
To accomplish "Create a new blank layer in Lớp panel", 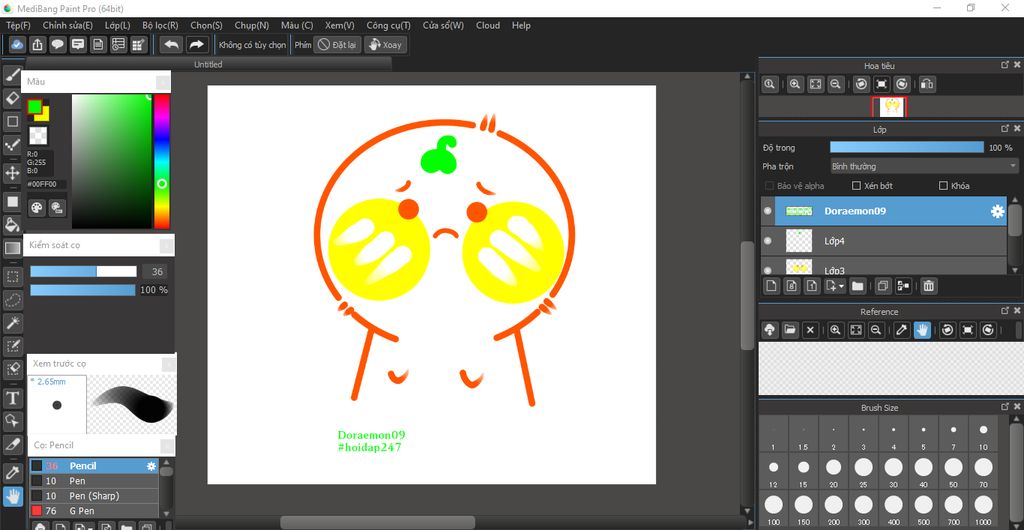I will click(x=771, y=286).
